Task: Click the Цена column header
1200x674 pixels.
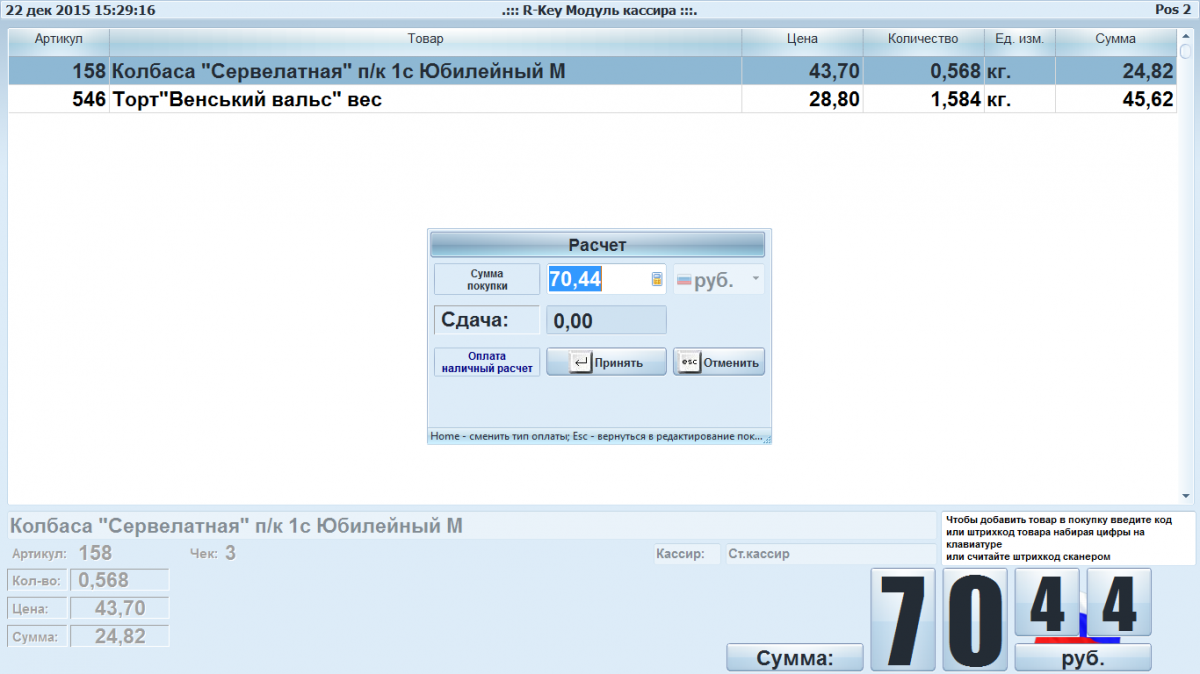Action: coord(802,39)
